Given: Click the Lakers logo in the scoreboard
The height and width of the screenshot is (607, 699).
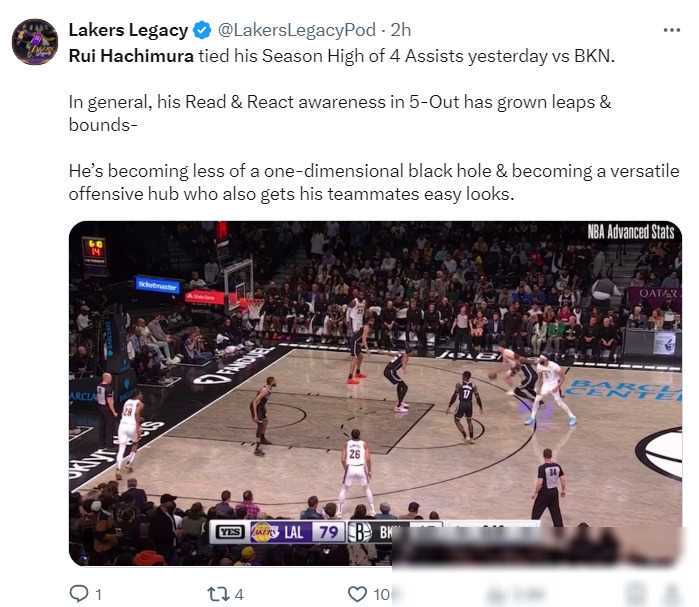Looking at the screenshot, I should coord(264,532).
